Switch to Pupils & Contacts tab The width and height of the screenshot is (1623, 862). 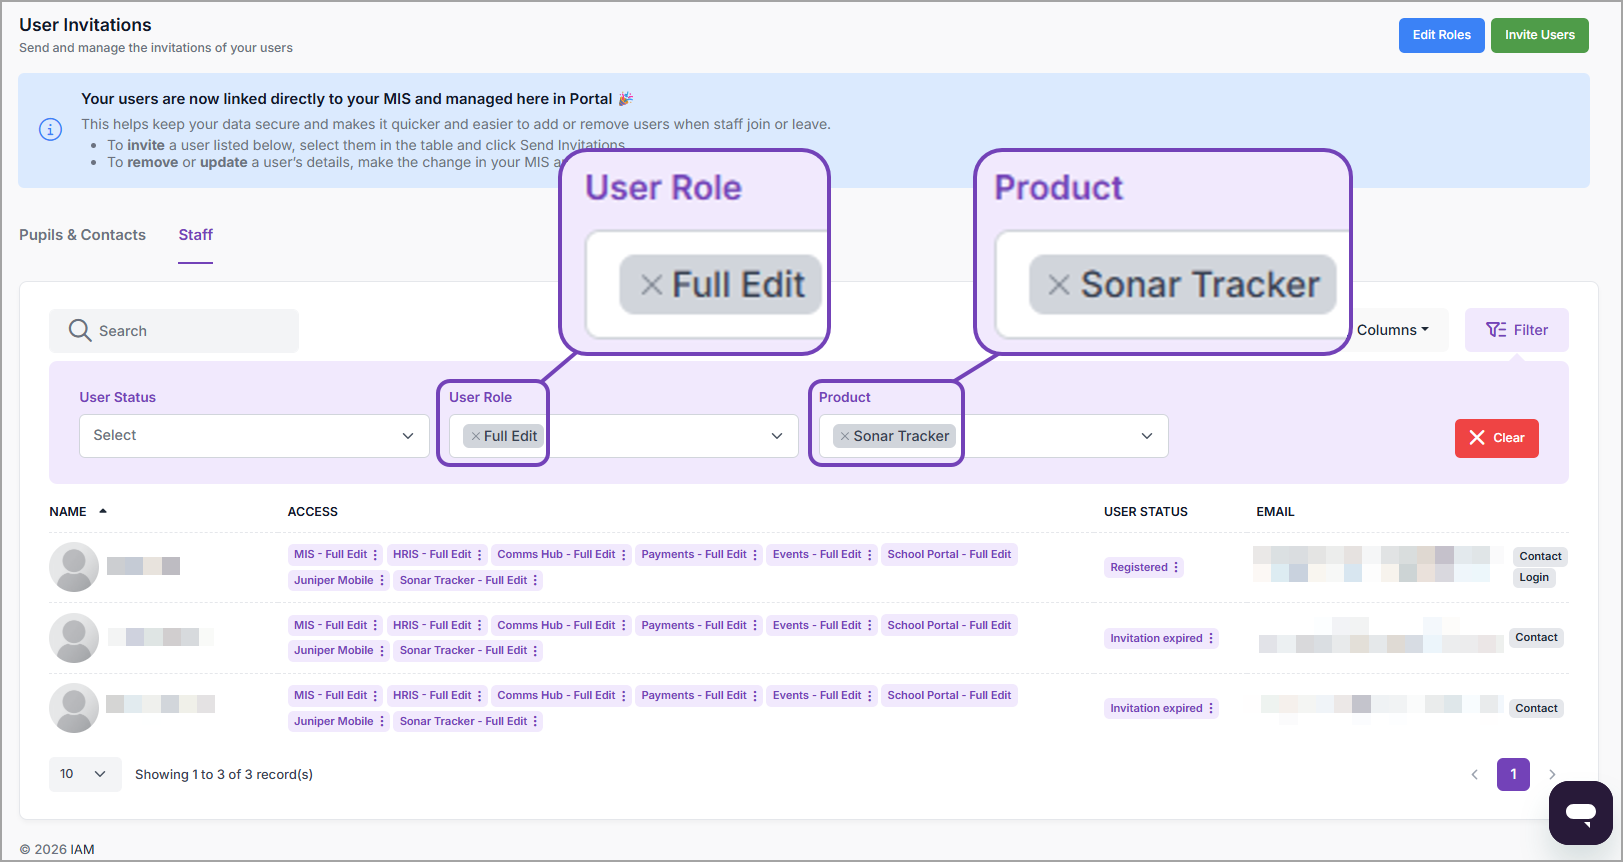(x=82, y=235)
